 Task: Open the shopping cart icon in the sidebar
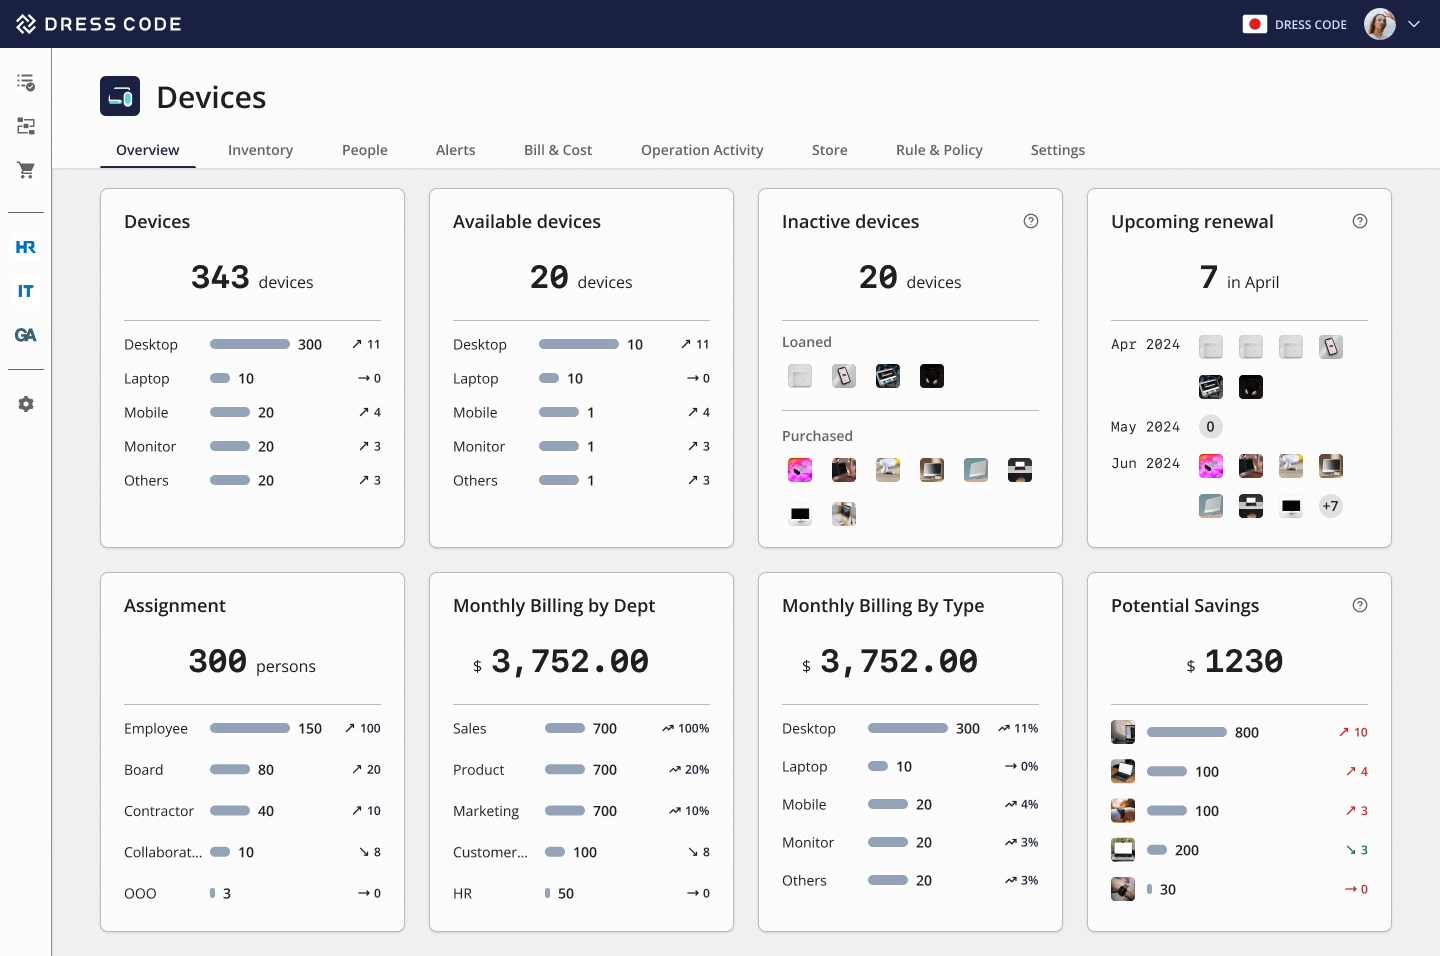(x=26, y=170)
